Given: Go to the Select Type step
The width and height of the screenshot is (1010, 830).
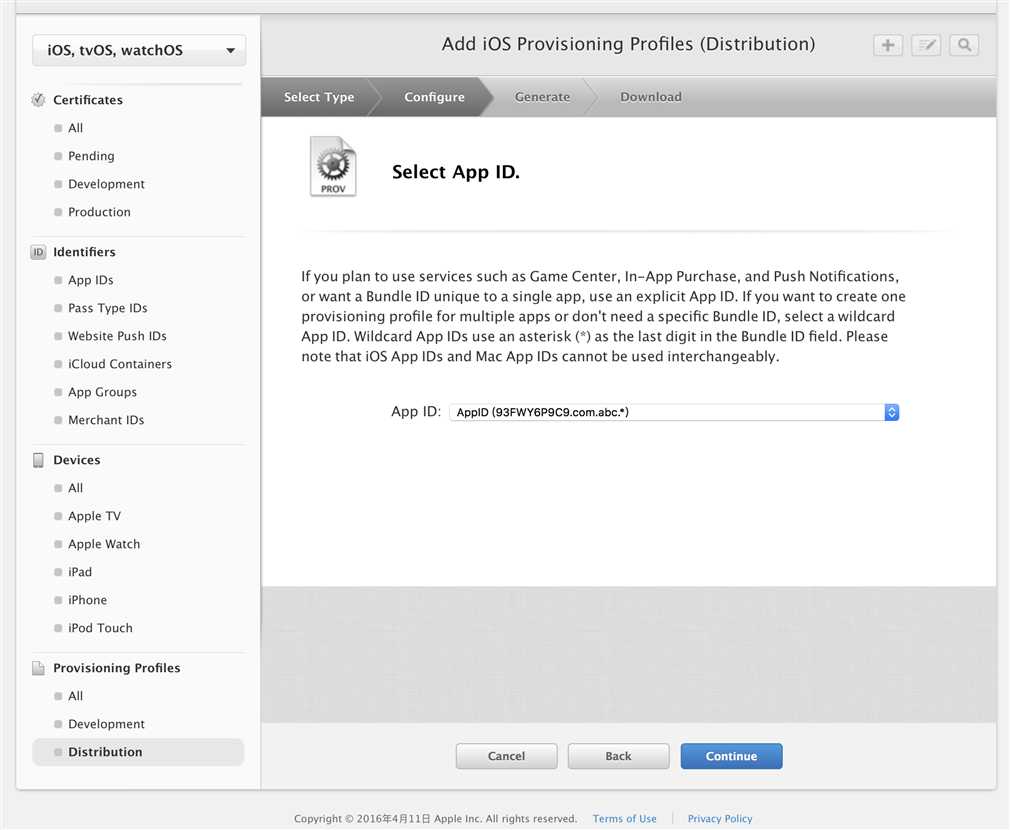Looking at the screenshot, I should (319, 97).
